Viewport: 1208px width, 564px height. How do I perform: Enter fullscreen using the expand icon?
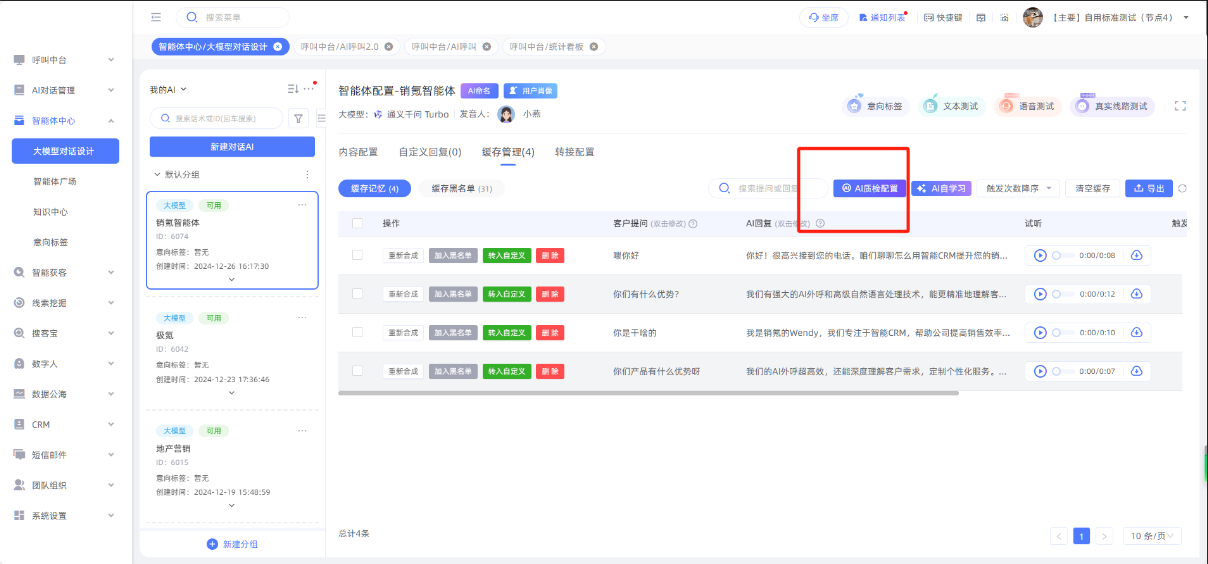[1180, 106]
